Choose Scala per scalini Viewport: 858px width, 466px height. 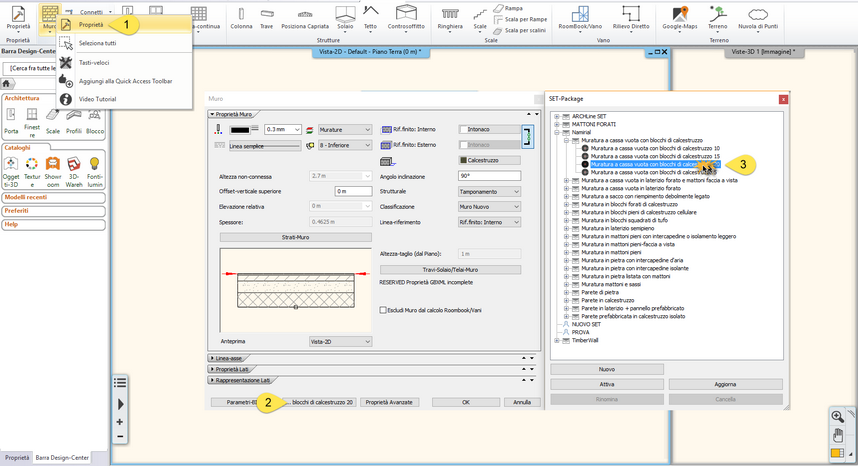click(x=520, y=30)
